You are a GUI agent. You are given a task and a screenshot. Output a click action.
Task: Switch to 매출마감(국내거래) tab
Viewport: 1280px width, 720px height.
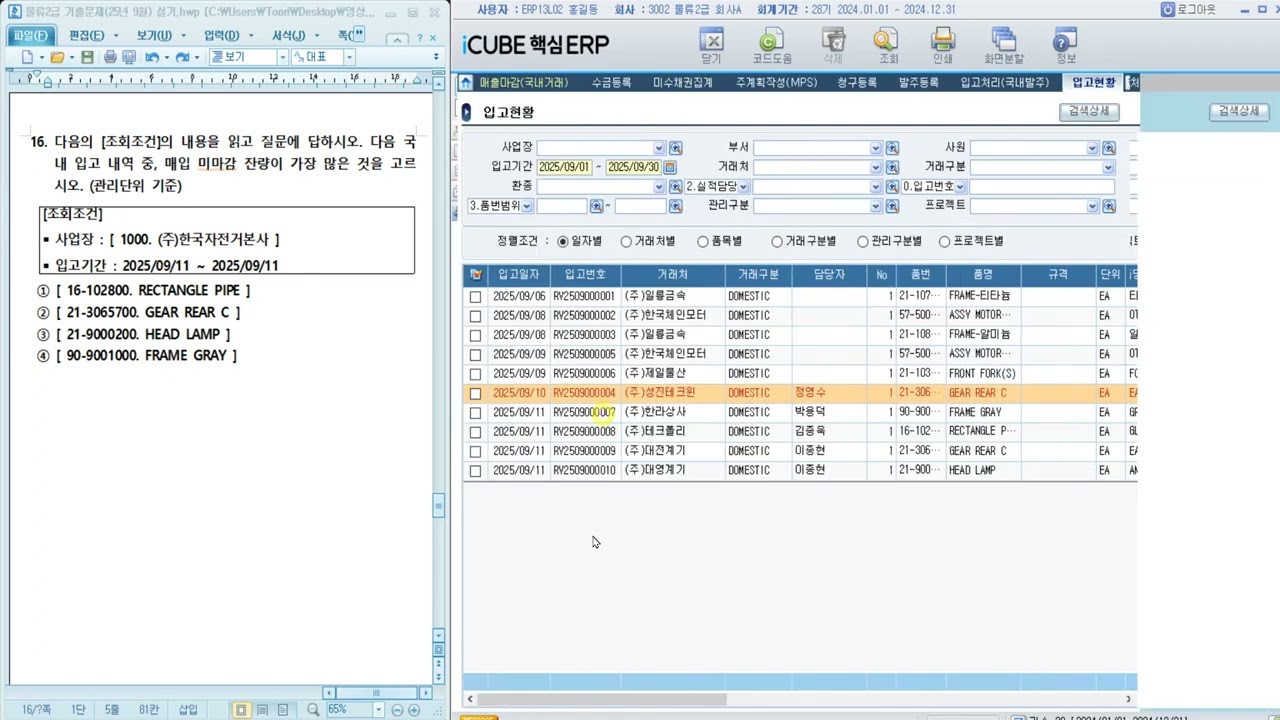click(x=523, y=83)
